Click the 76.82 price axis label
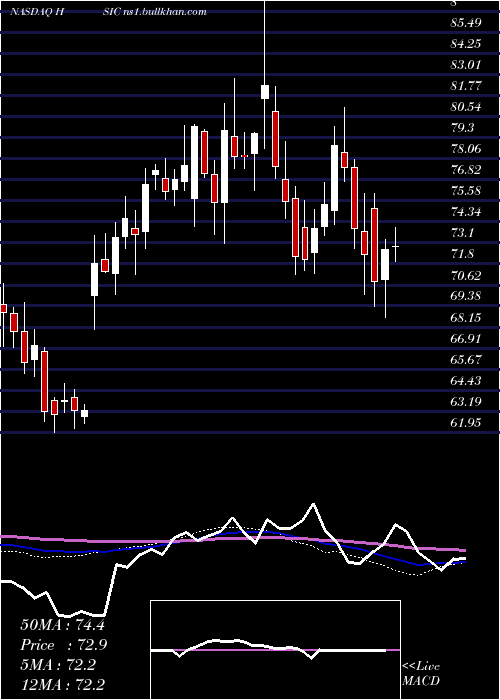The height and width of the screenshot is (700, 500). 466,169
